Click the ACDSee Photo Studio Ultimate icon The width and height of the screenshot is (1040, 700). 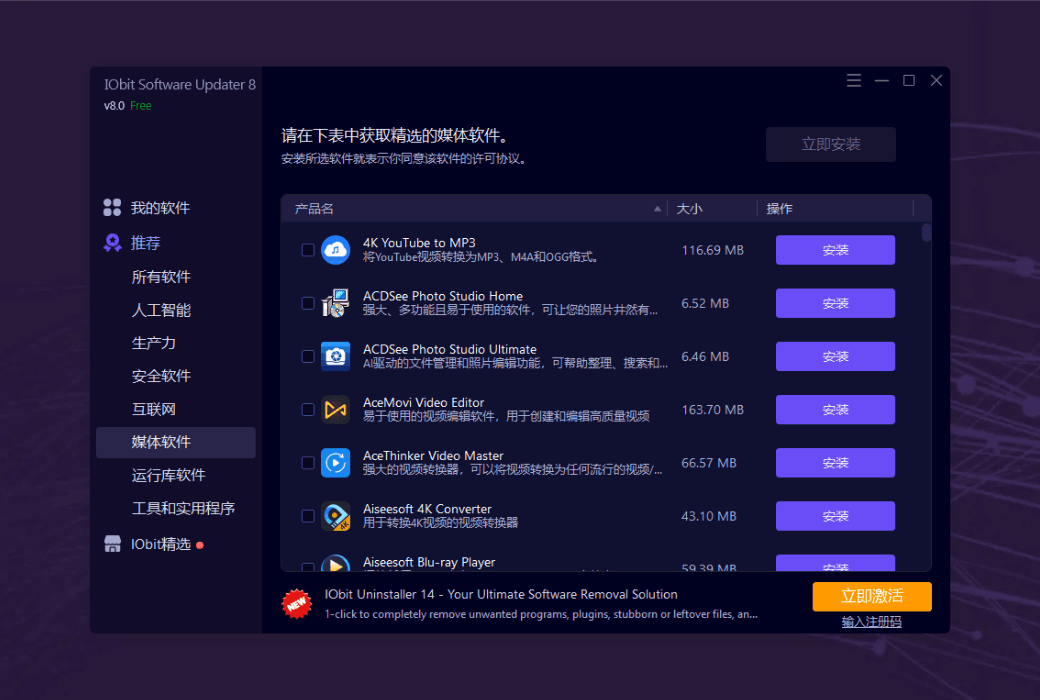[336, 356]
